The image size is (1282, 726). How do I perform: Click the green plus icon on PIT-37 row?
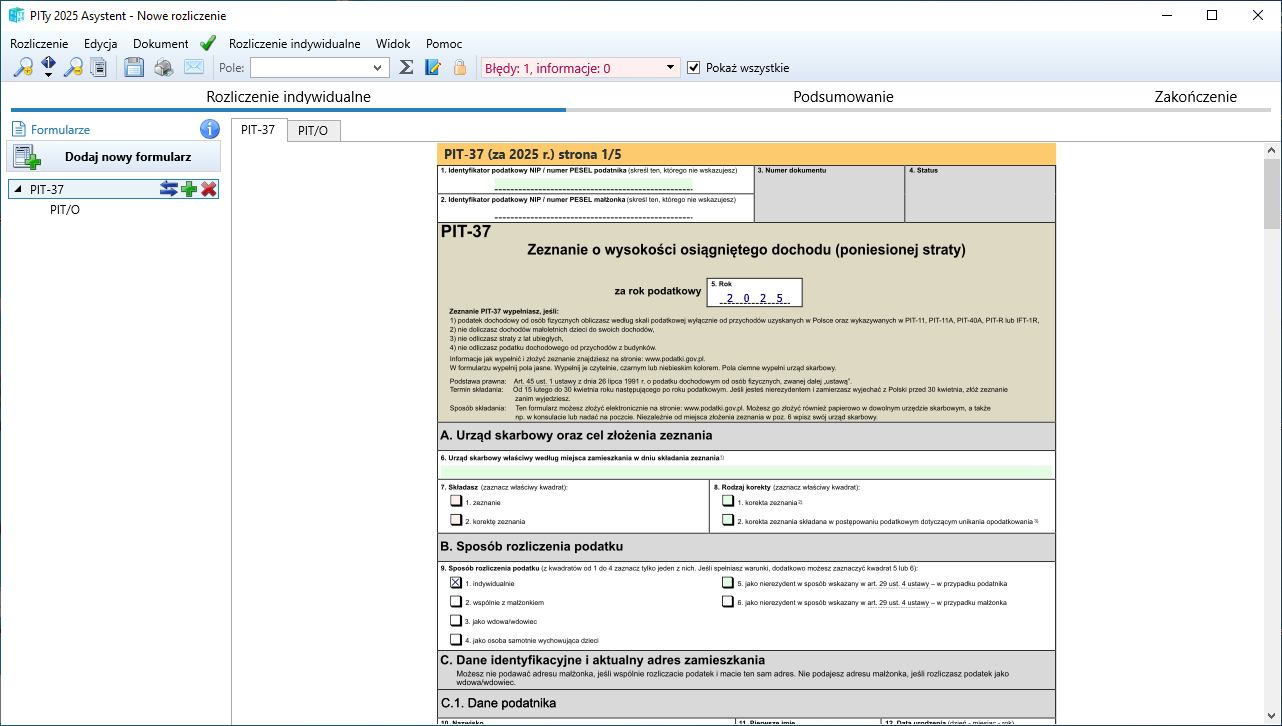(x=189, y=189)
